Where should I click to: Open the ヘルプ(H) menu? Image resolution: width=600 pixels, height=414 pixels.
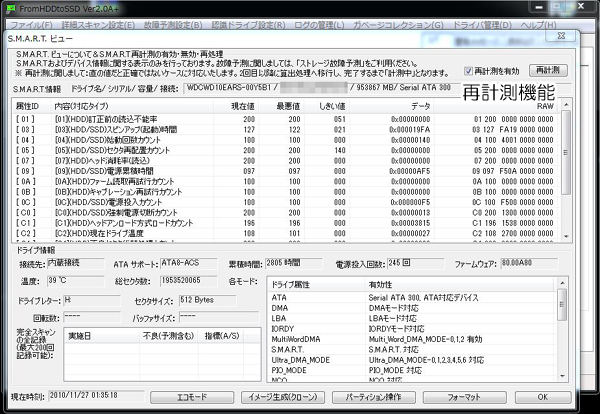[538, 25]
